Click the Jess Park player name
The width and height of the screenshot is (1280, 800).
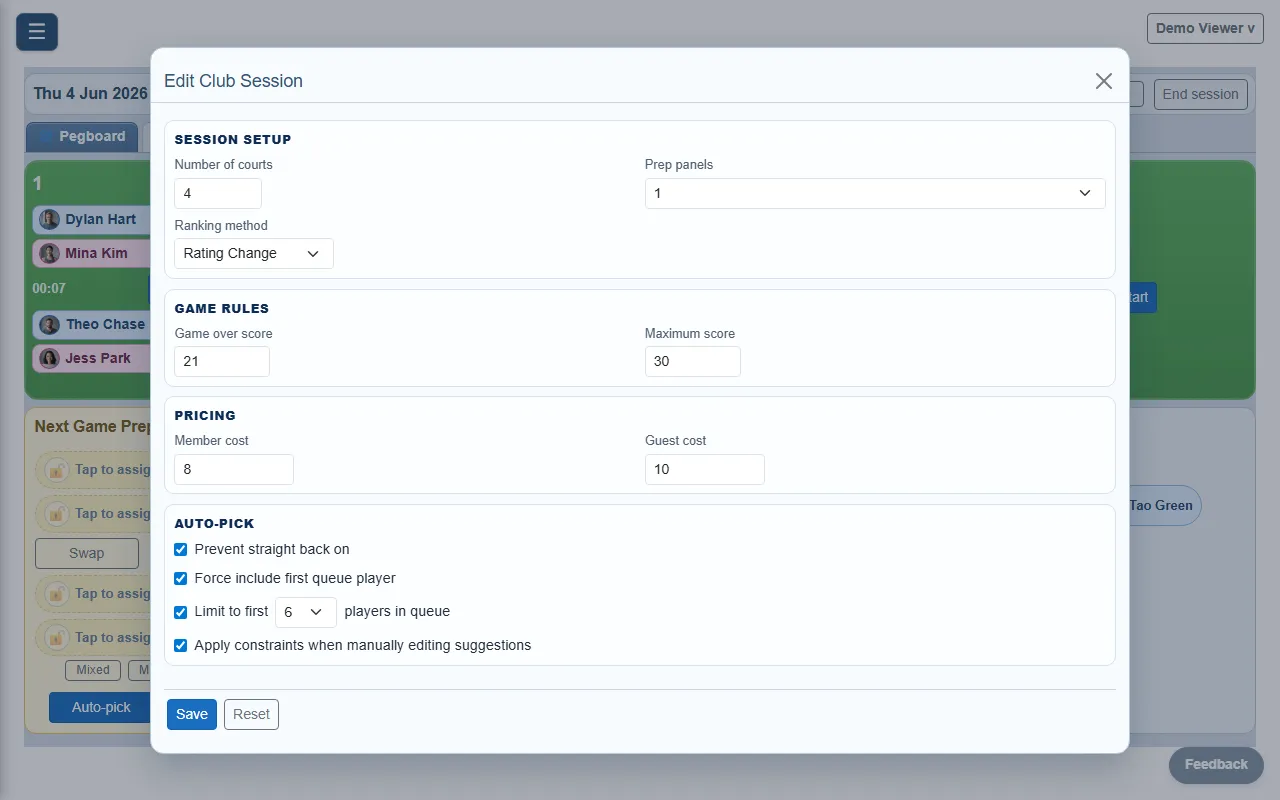coord(98,358)
